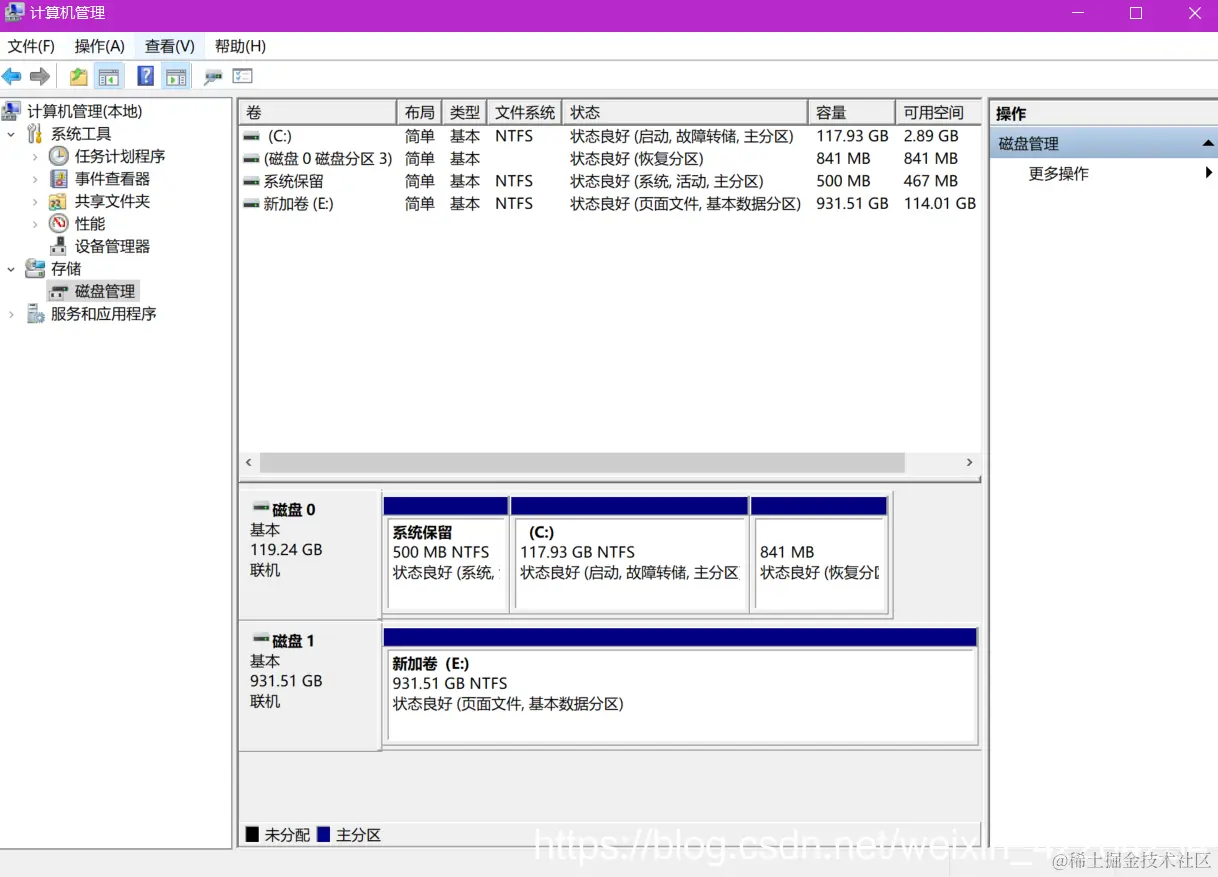Open the 查看(V) menu

(x=170, y=46)
